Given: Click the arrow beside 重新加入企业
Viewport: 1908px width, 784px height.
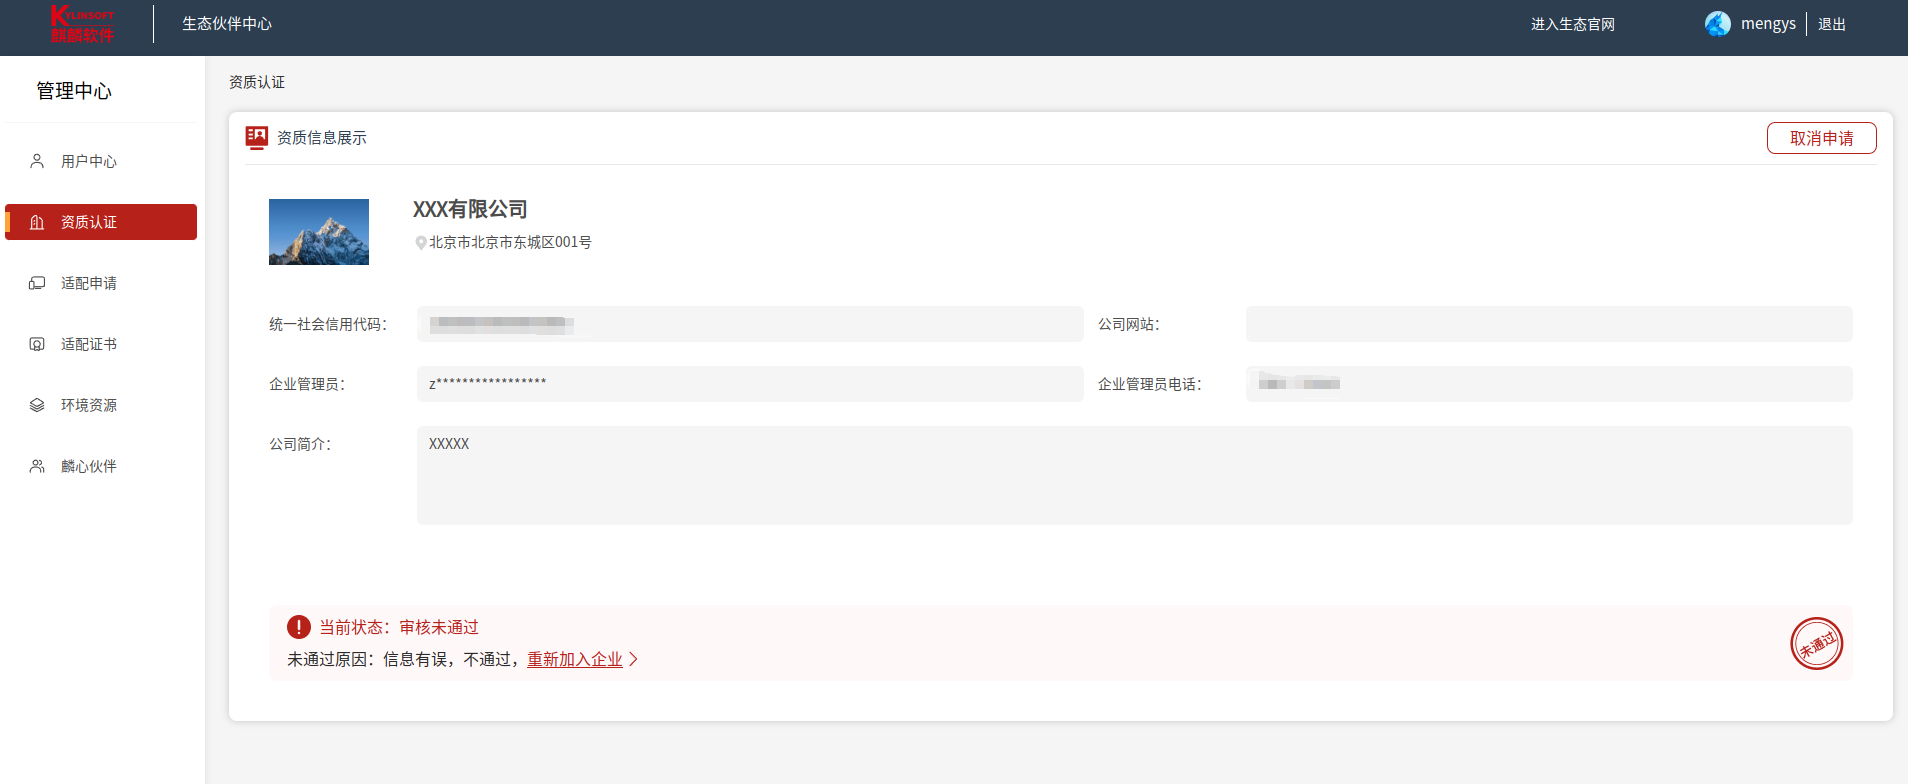Looking at the screenshot, I should coord(633,659).
